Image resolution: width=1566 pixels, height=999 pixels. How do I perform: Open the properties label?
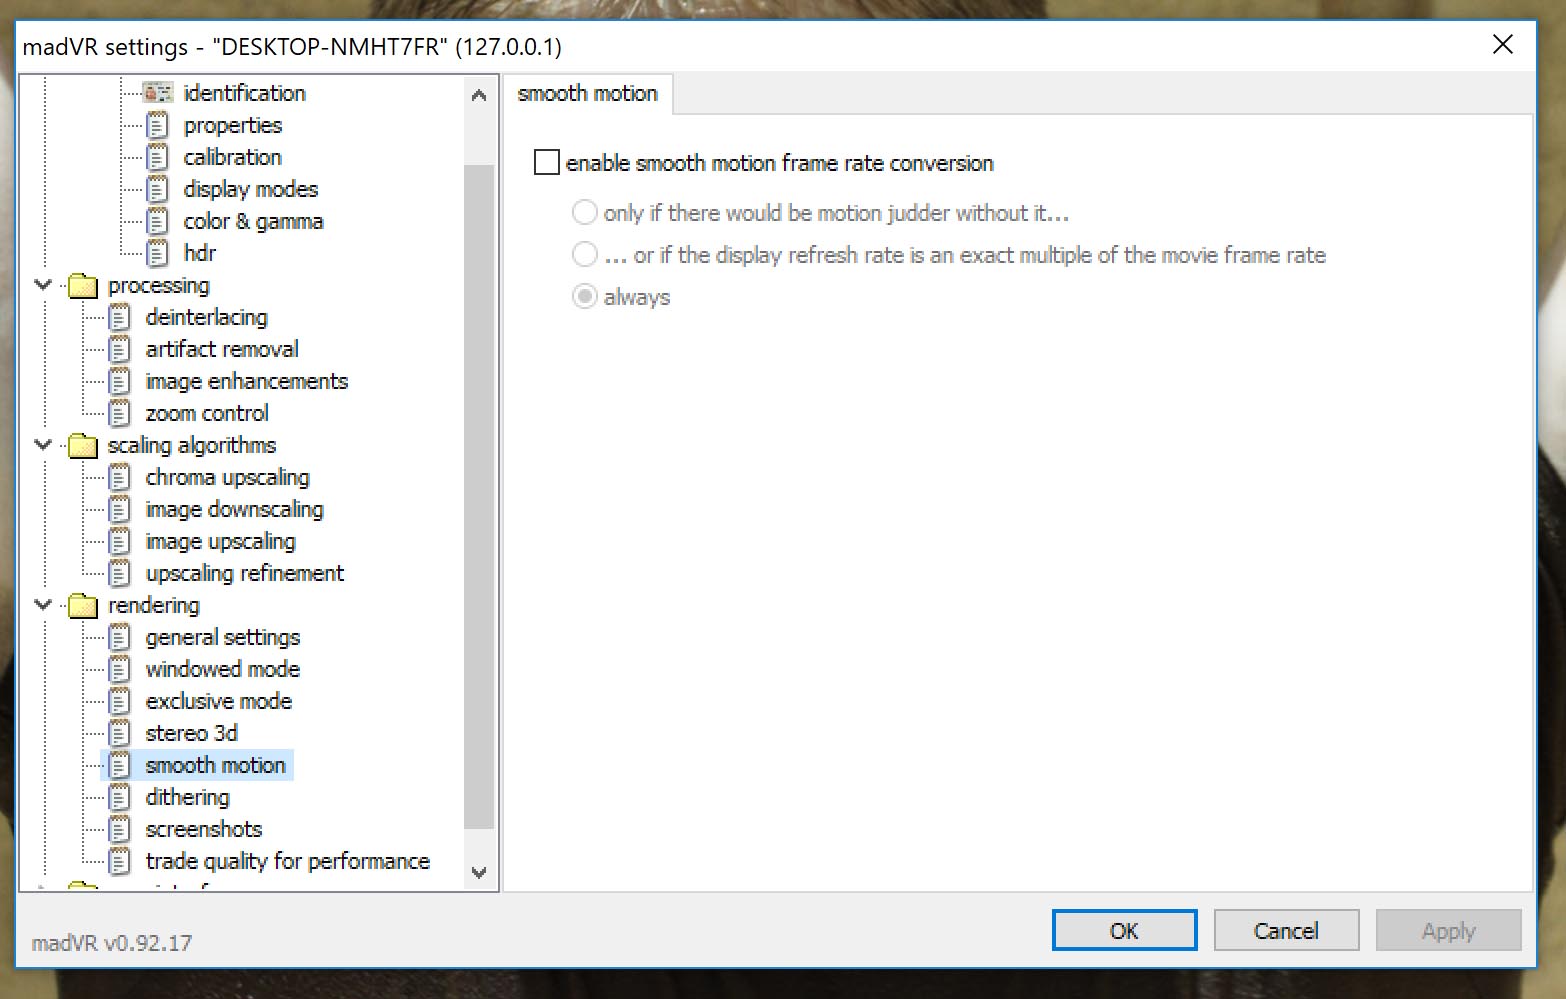[233, 125]
